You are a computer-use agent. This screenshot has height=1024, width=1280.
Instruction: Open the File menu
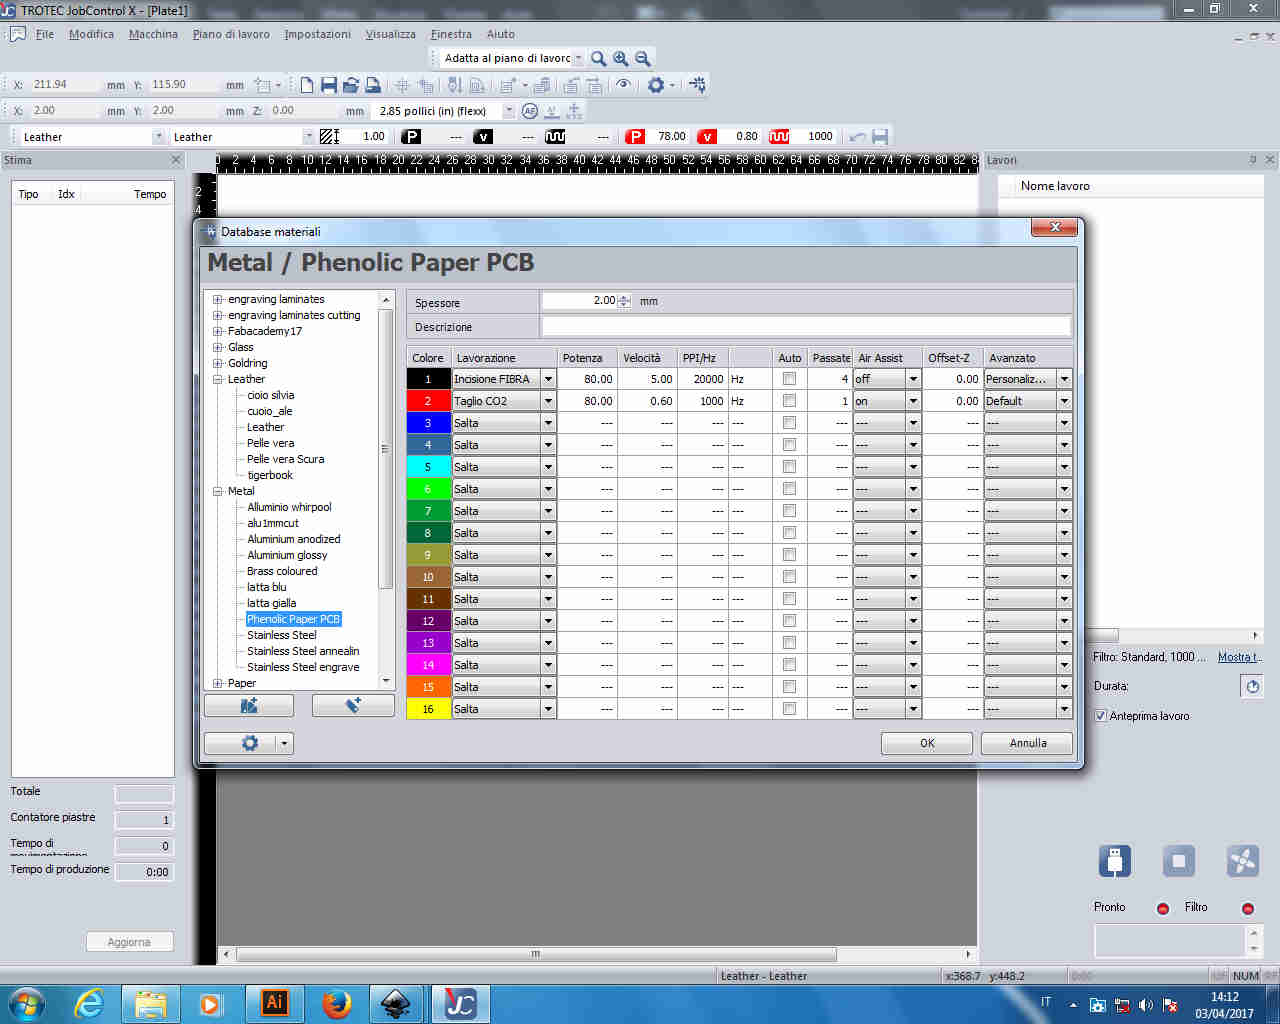(x=45, y=34)
